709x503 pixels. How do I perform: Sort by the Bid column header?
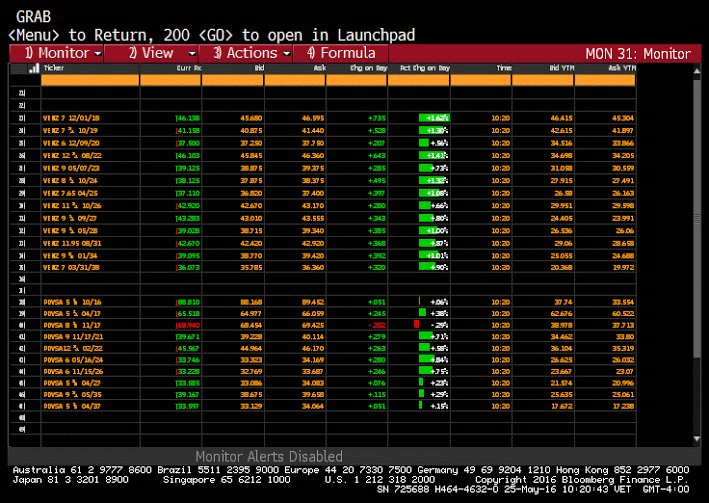259,68
